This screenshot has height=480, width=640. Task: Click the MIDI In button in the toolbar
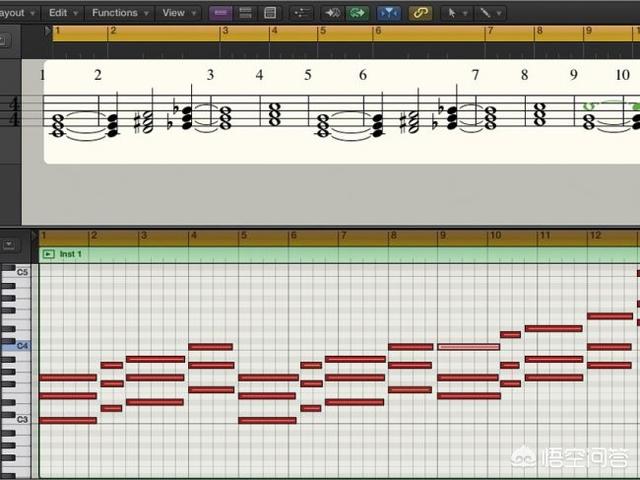(x=330, y=13)
